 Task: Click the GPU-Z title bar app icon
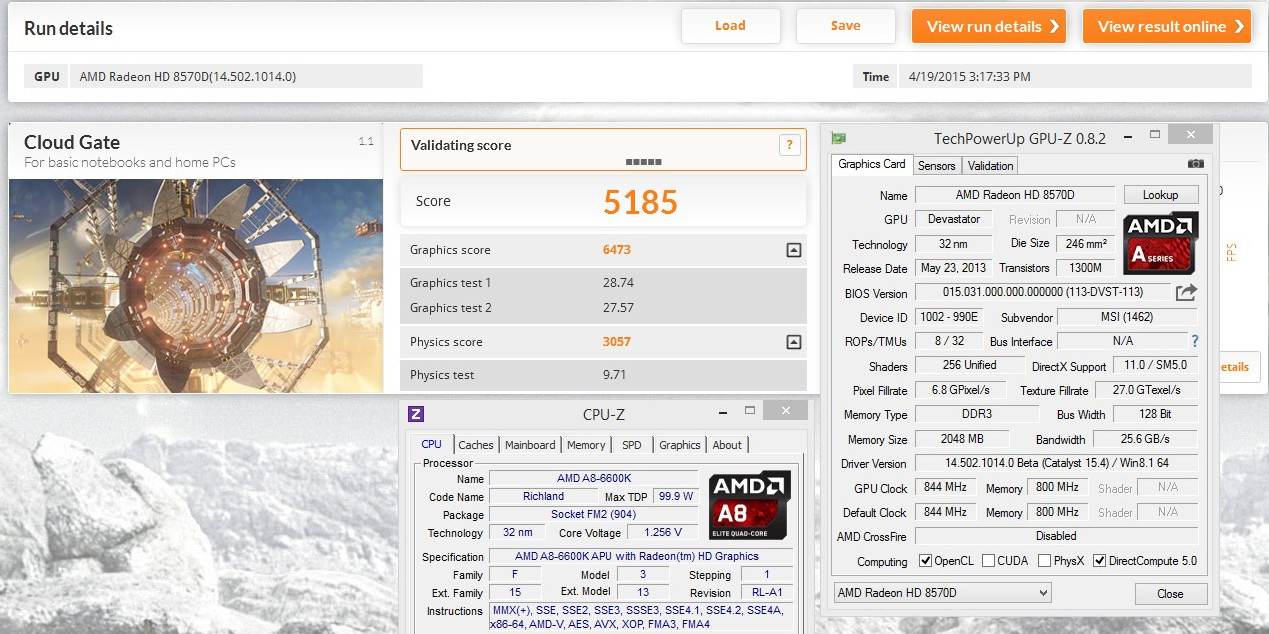[839, 138]
